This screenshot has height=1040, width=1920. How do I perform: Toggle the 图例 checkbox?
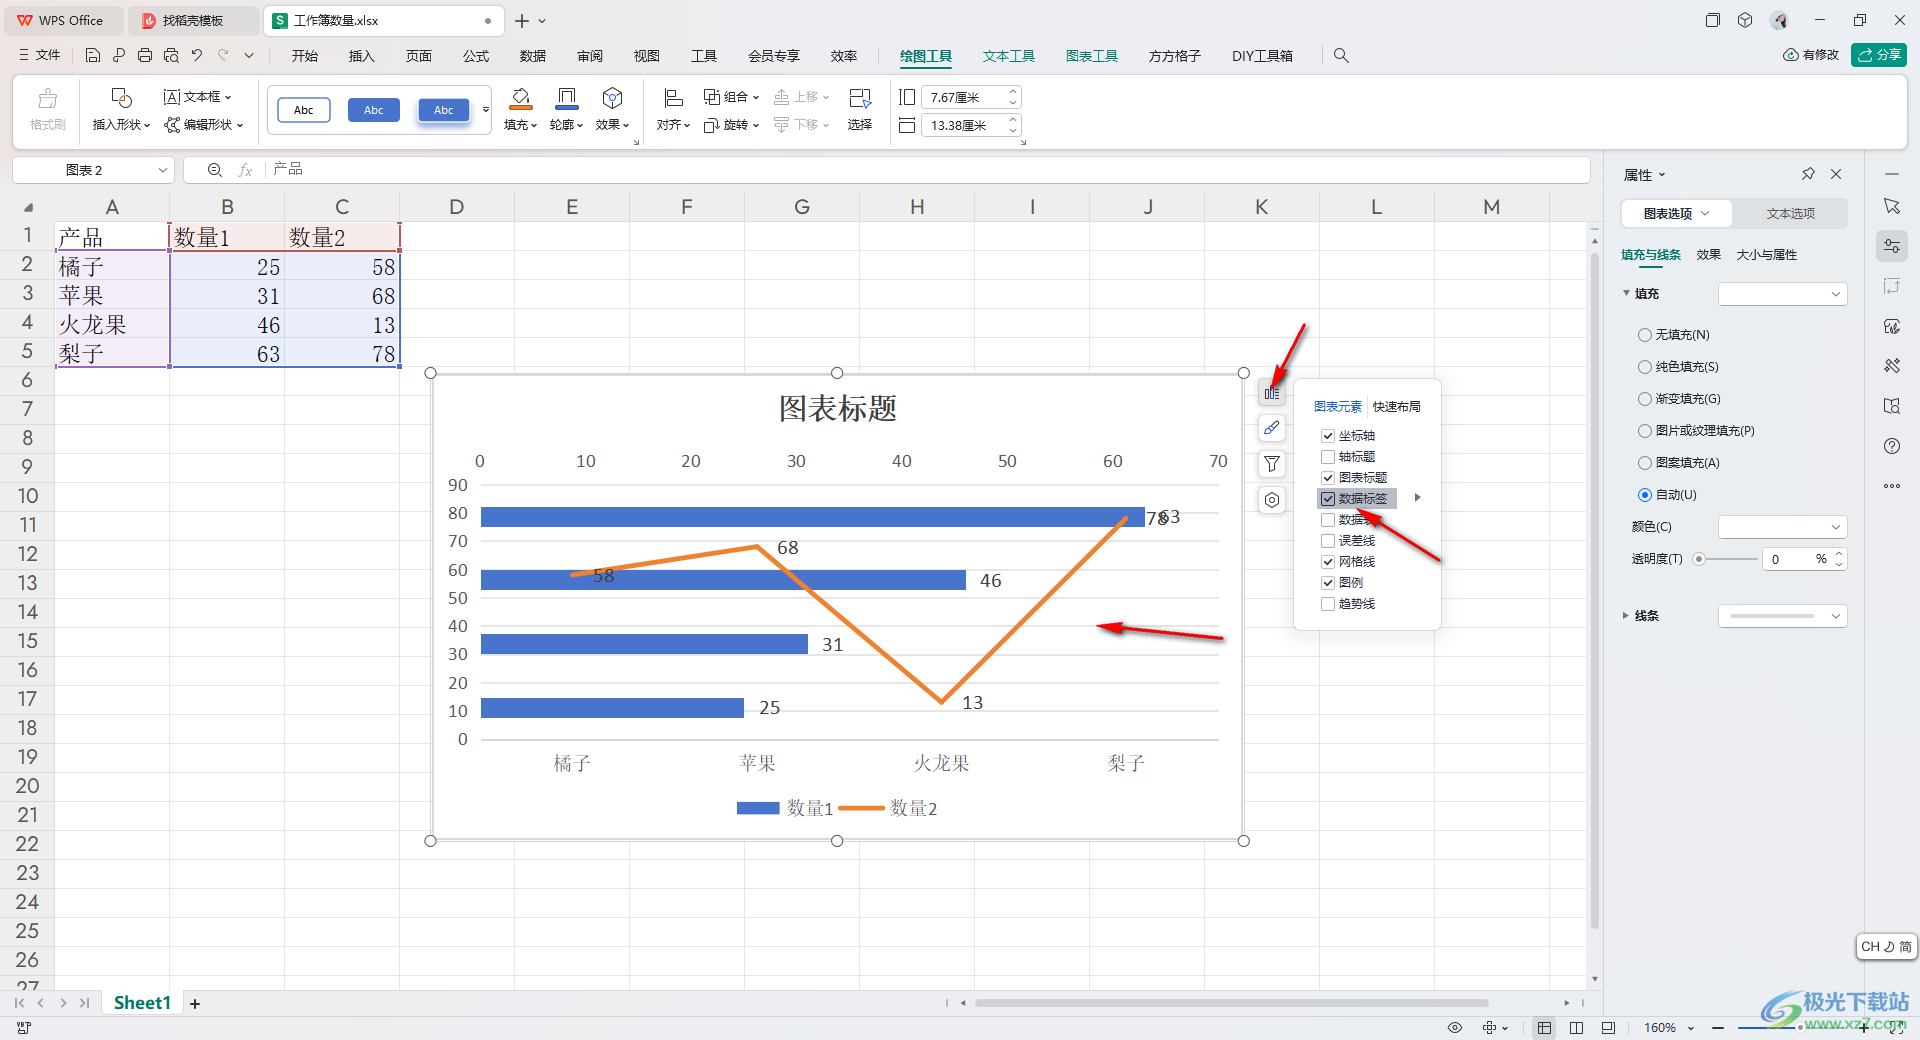(1328, 583)
